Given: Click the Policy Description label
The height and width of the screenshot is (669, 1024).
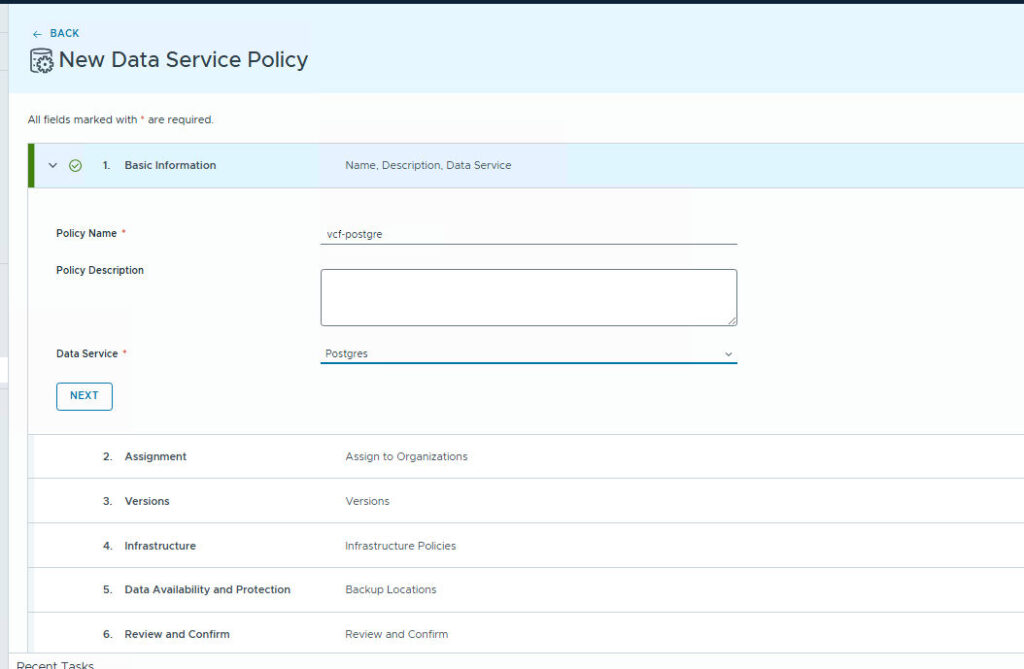Looking at the screenshot, I should click(x=100, y=271).
